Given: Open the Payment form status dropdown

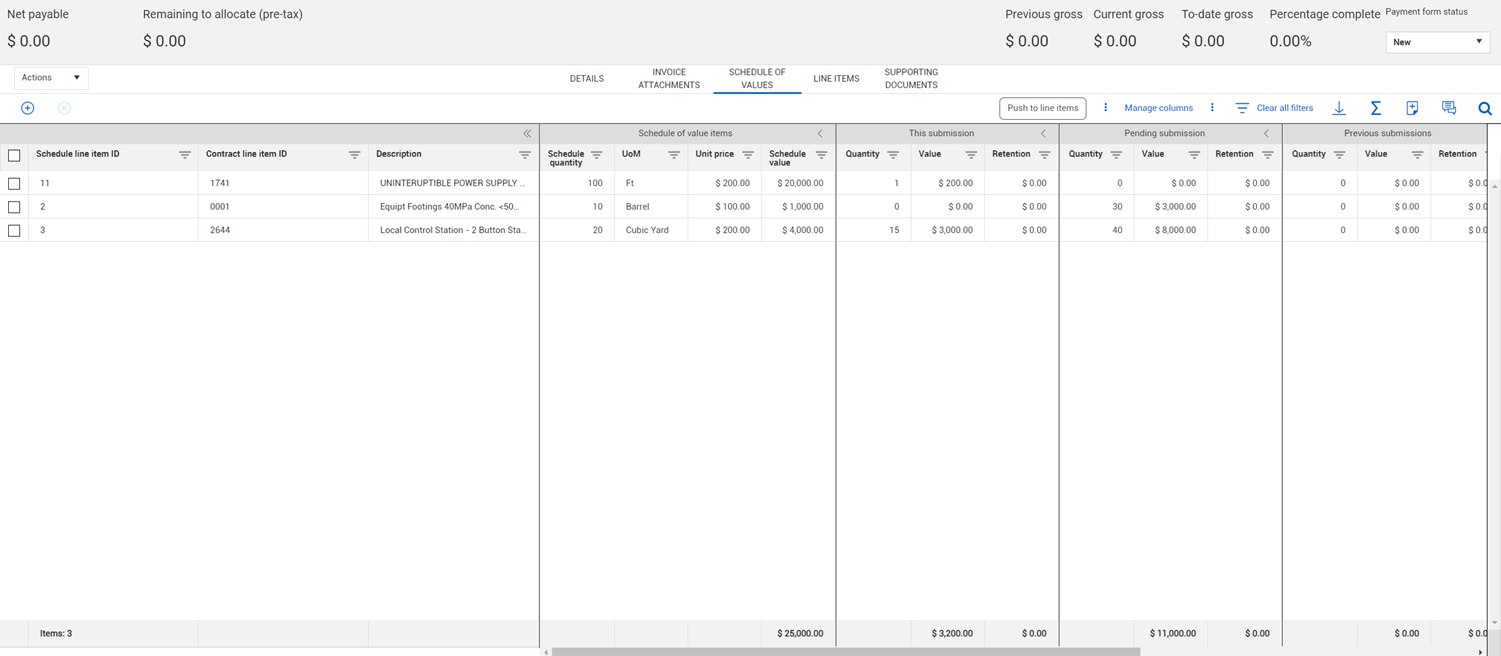Looking at the screenshot, I should 1437,42.
